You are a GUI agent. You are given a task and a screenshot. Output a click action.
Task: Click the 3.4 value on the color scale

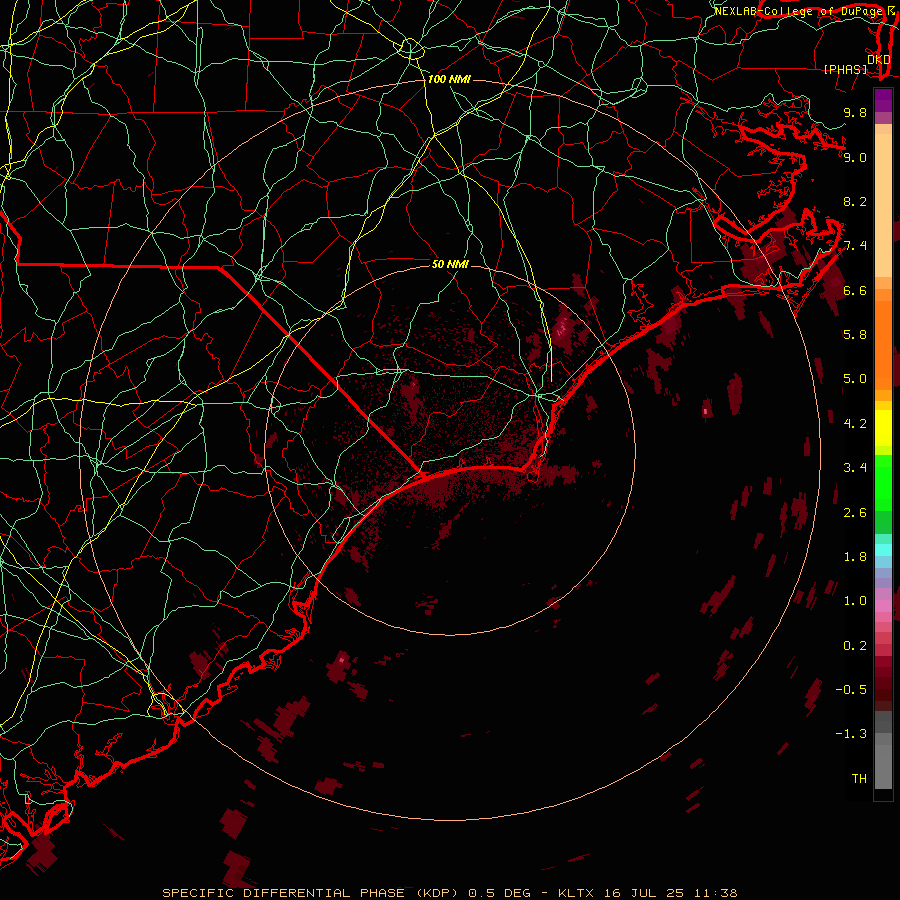click(855, 468)
